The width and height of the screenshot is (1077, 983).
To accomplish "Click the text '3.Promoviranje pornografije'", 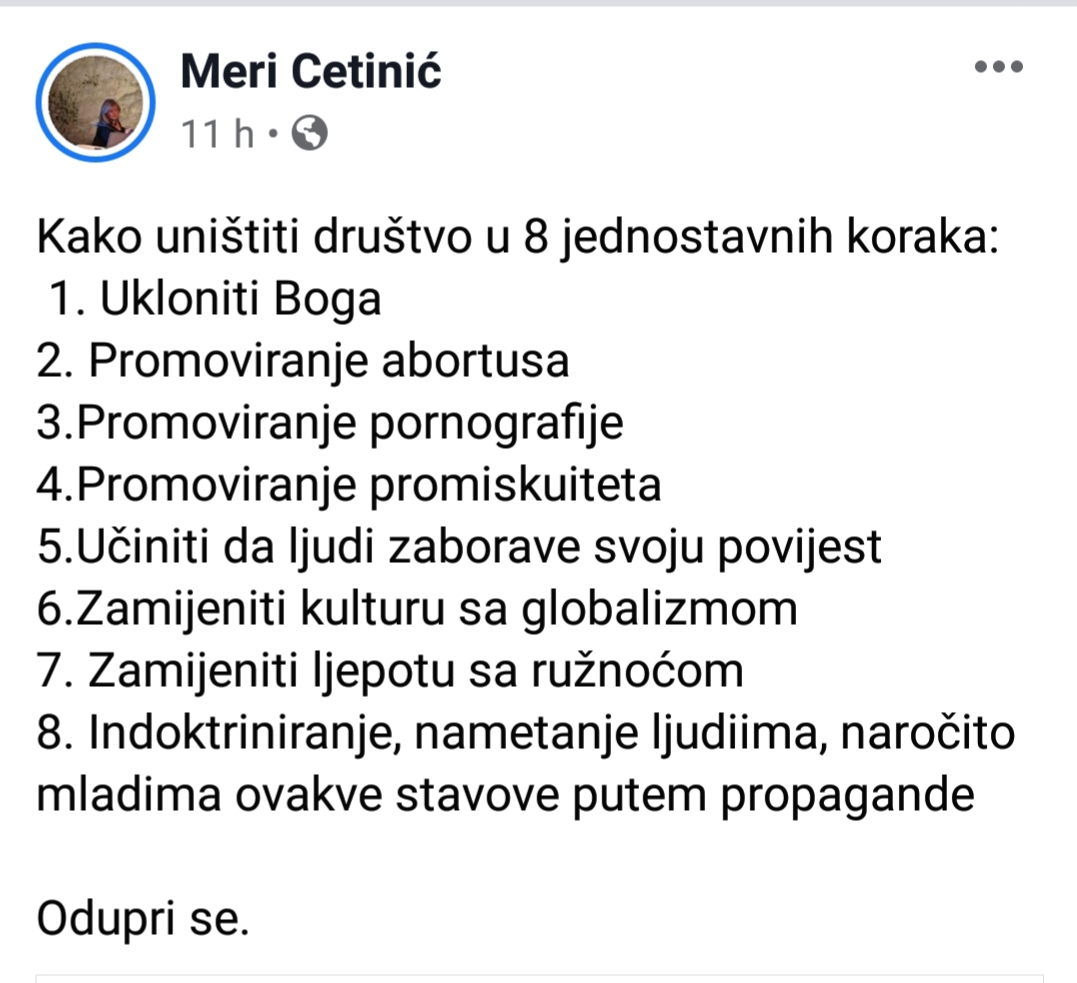I will (330, 423).
